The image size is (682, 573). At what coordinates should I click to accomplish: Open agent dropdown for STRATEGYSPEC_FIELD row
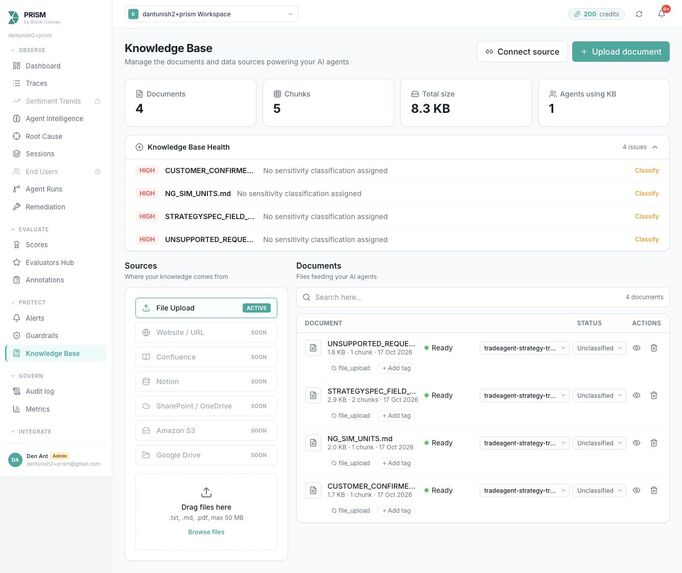click(x=524, y=395)
